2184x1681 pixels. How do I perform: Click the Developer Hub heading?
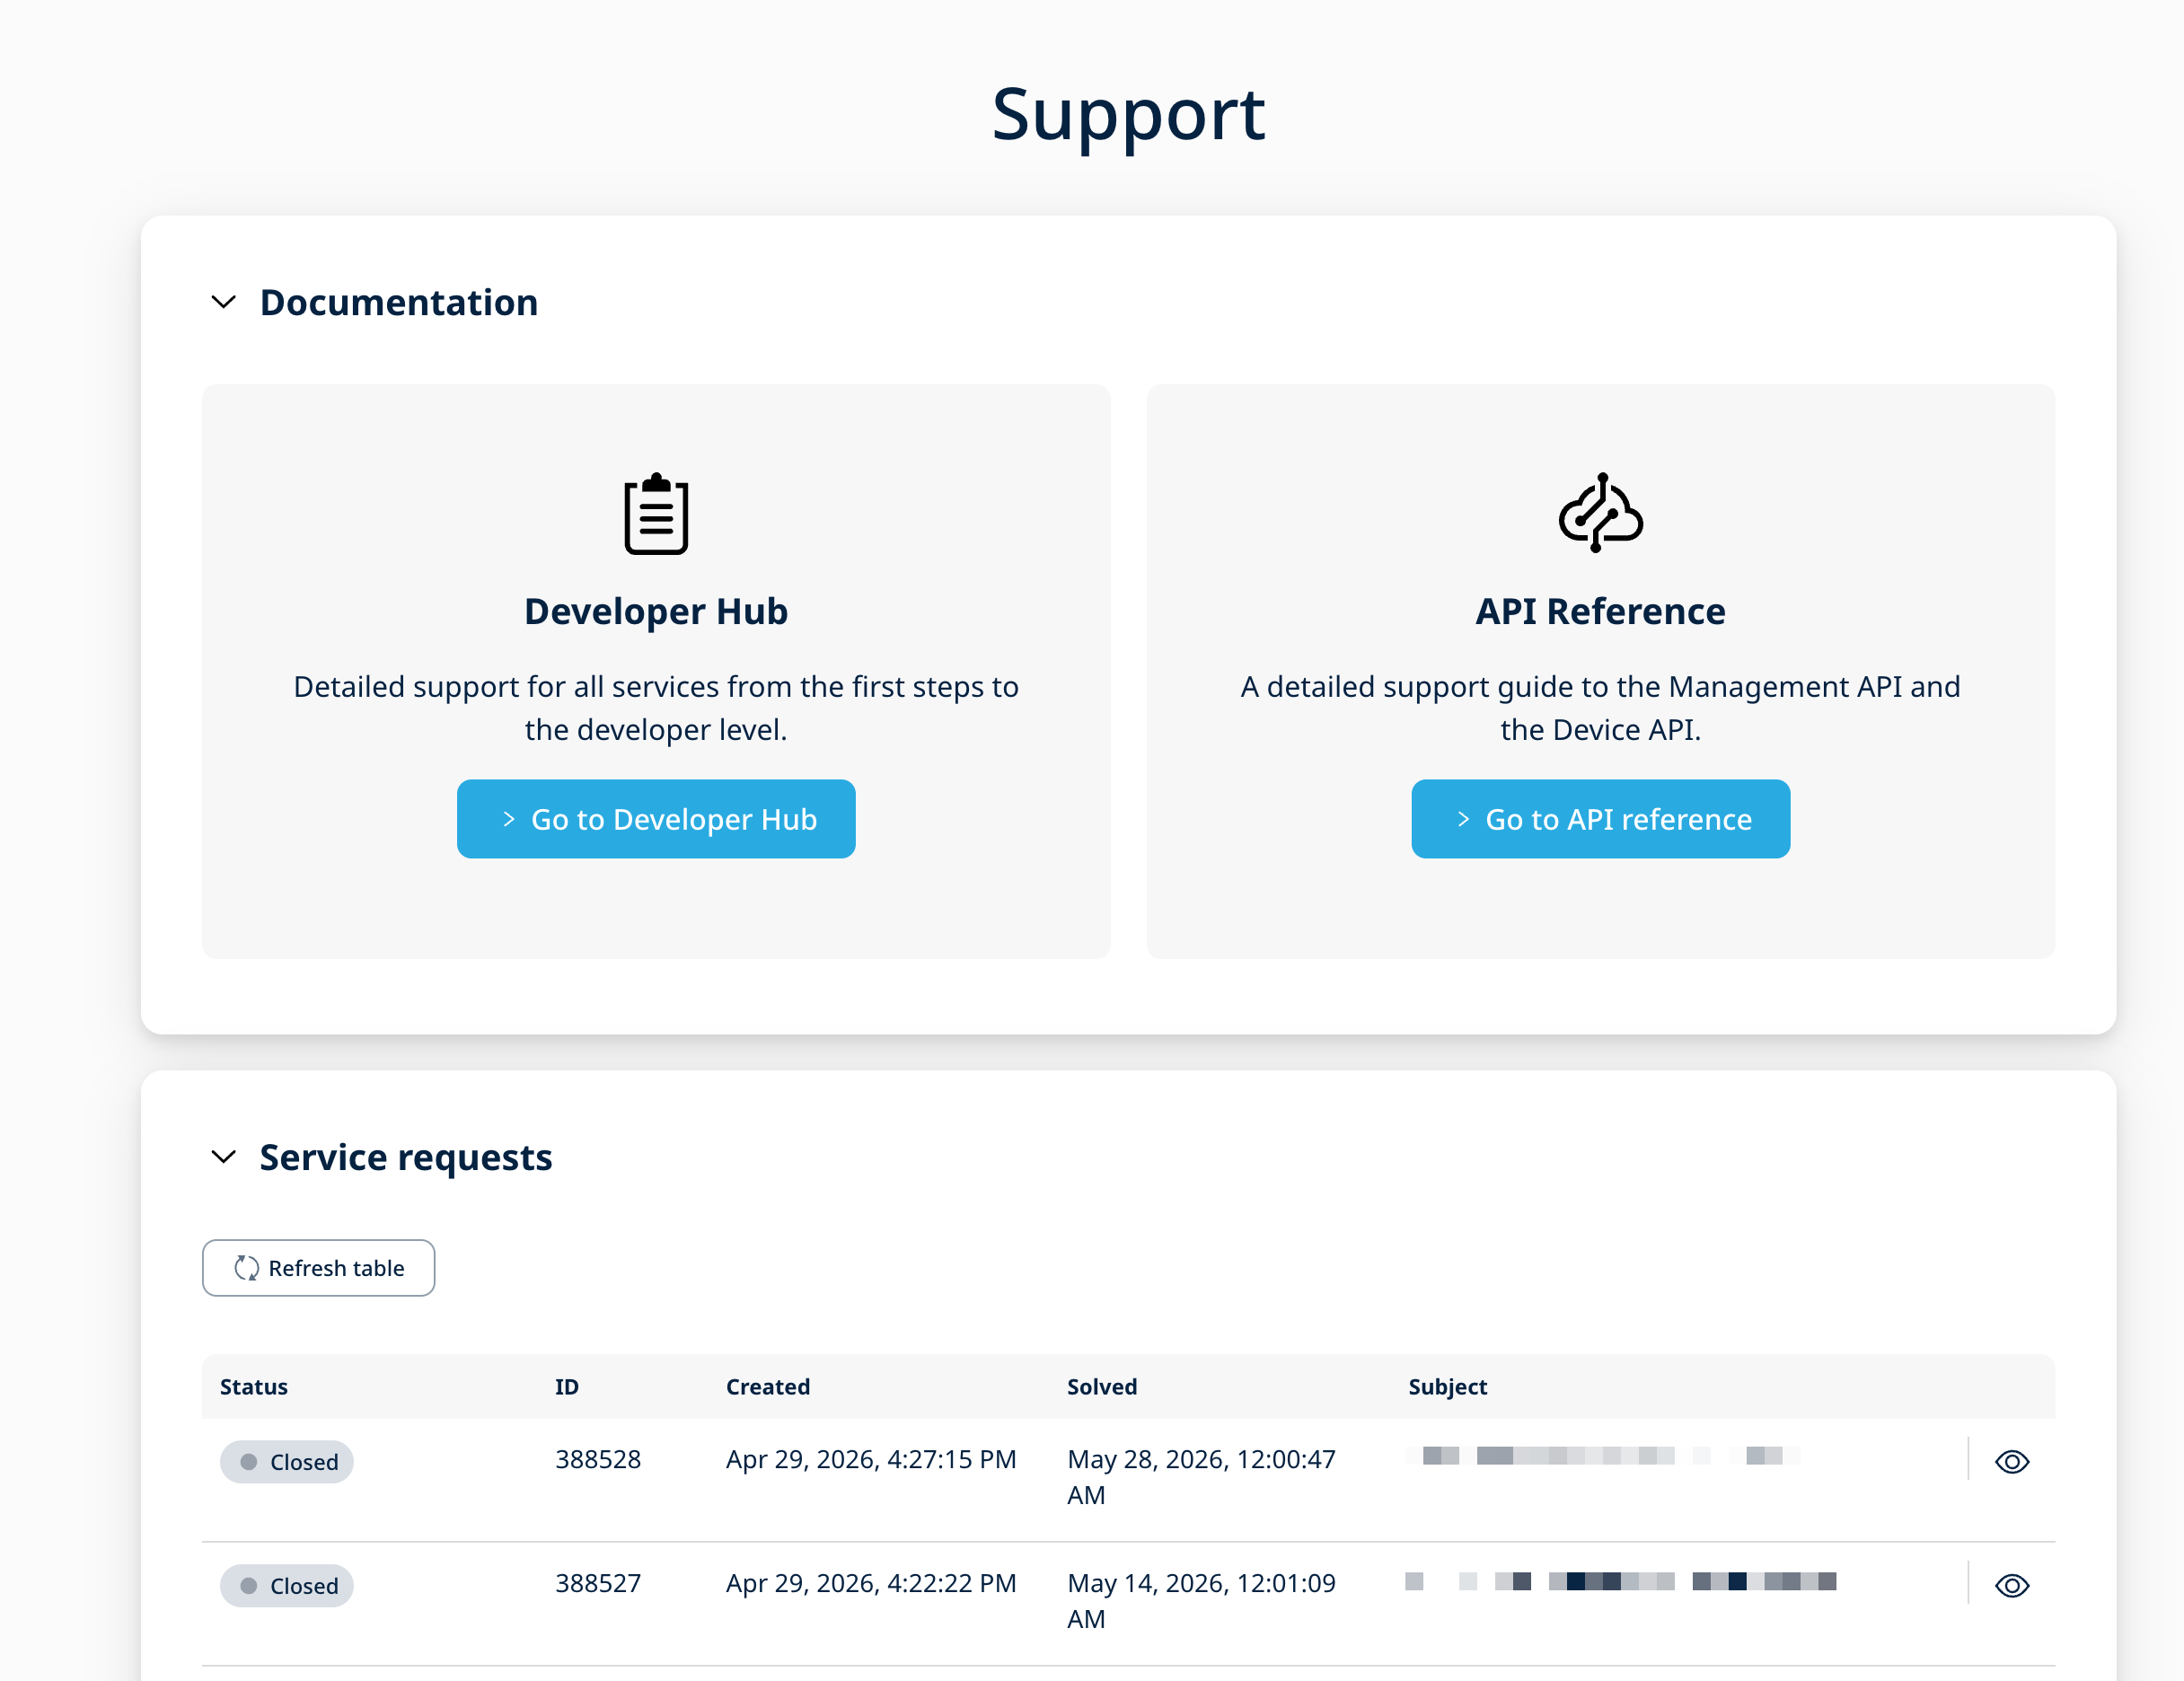point(656,611)
